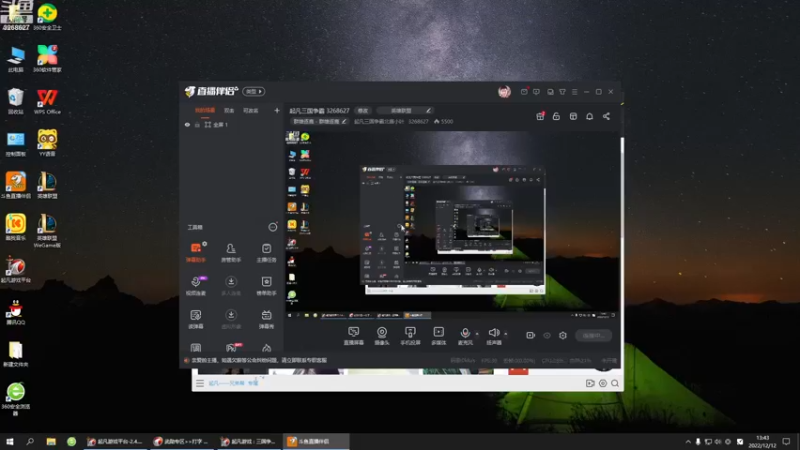Click the start streaming button at bottom right
800x450 pixels.
593,335
